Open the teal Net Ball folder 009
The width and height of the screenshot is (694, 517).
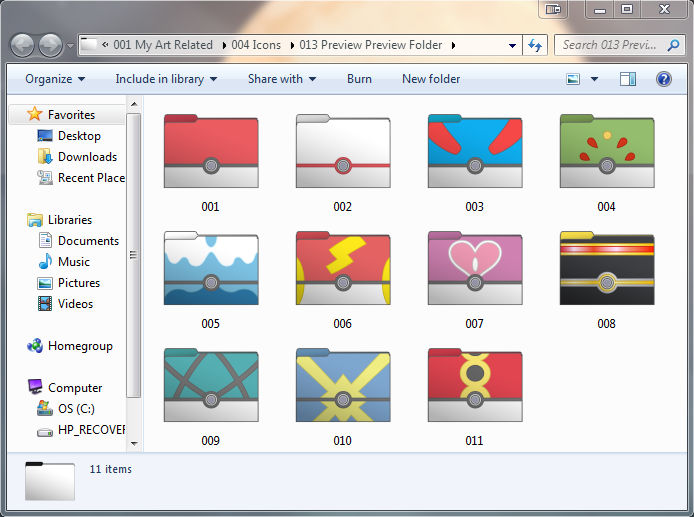[x=211, y=385]
